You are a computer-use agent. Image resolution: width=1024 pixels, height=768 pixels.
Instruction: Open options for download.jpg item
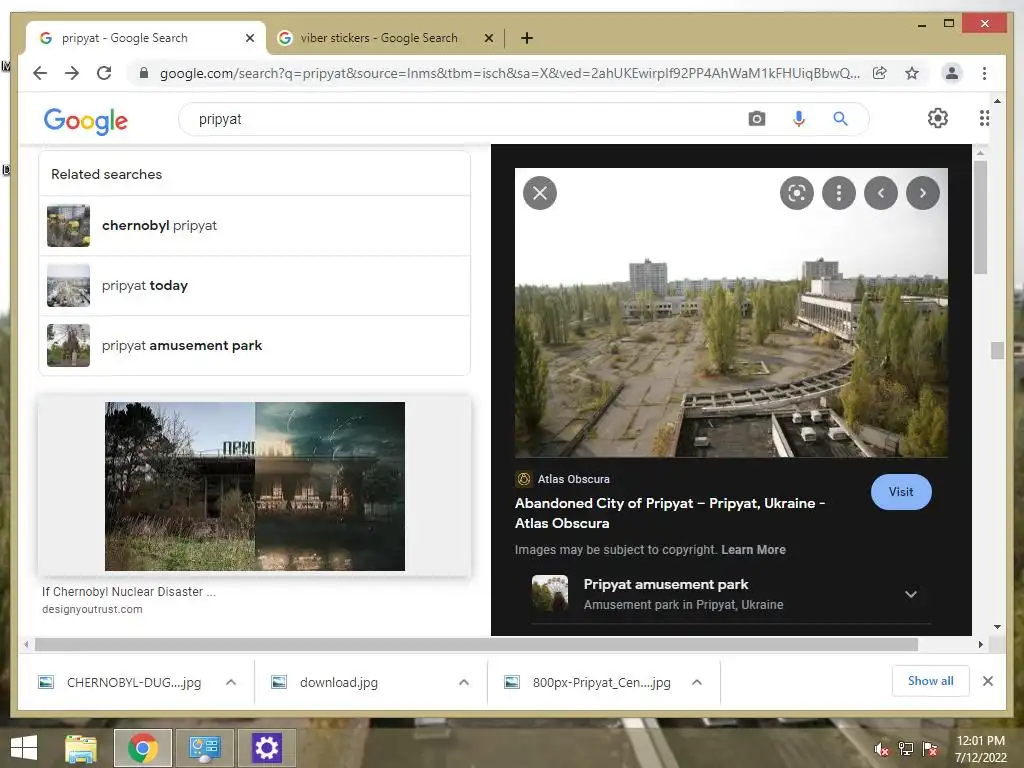point(464,682)
